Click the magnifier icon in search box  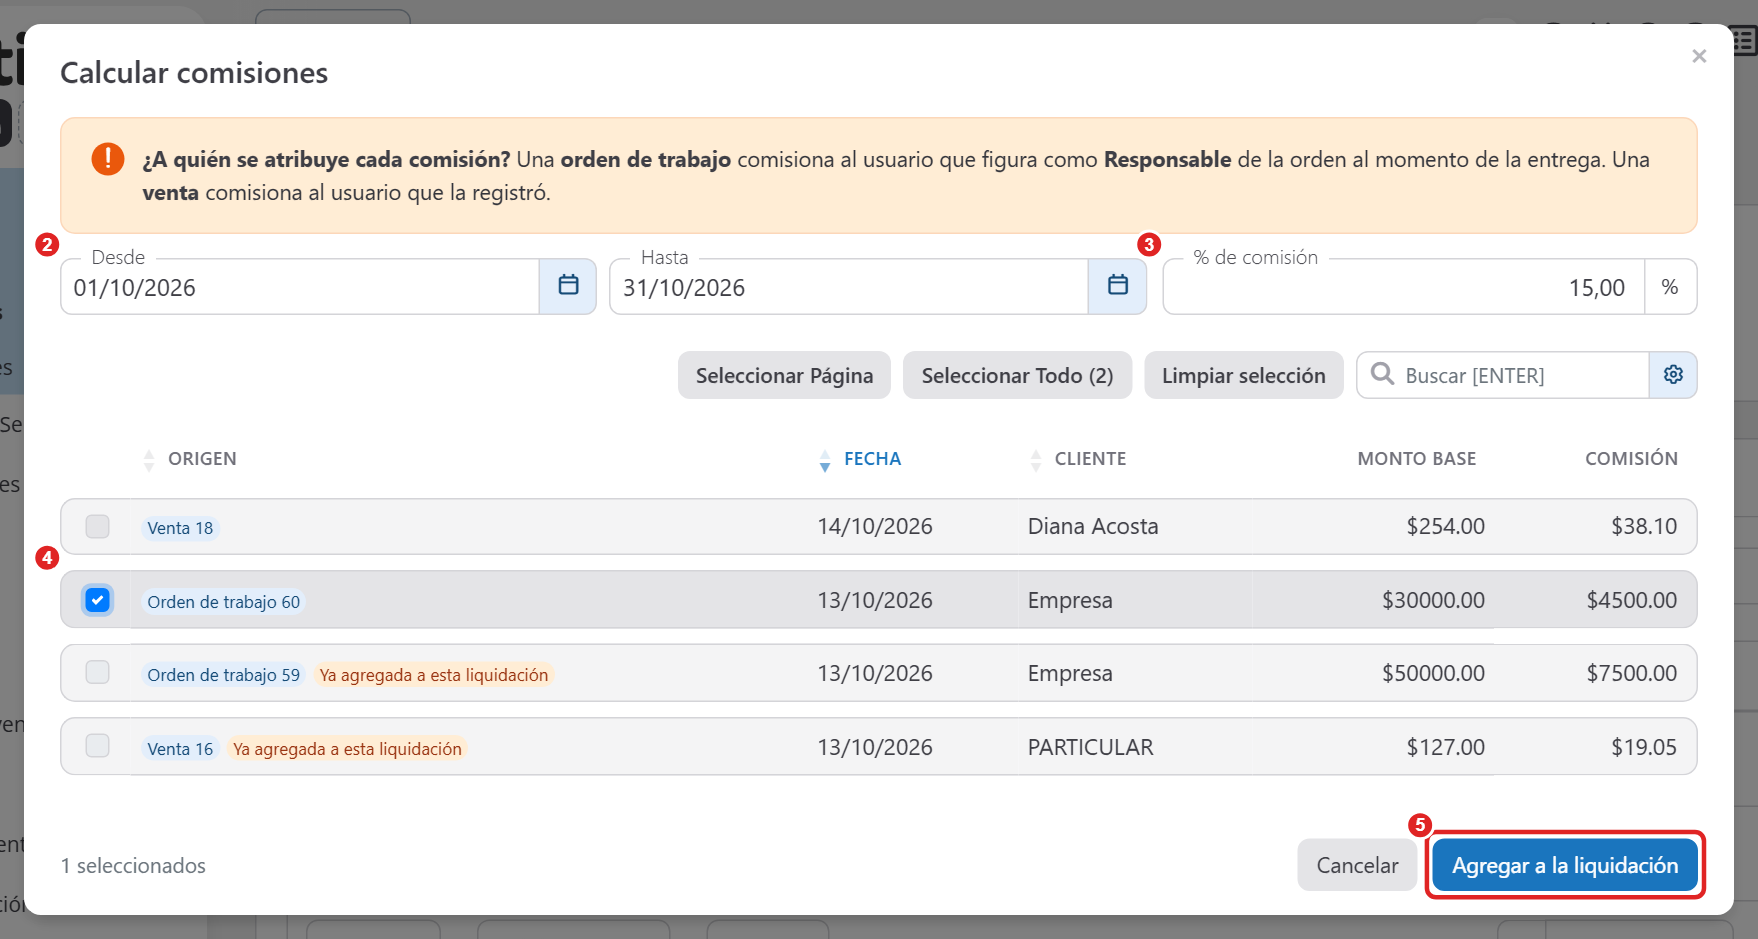coord(1382,374)
